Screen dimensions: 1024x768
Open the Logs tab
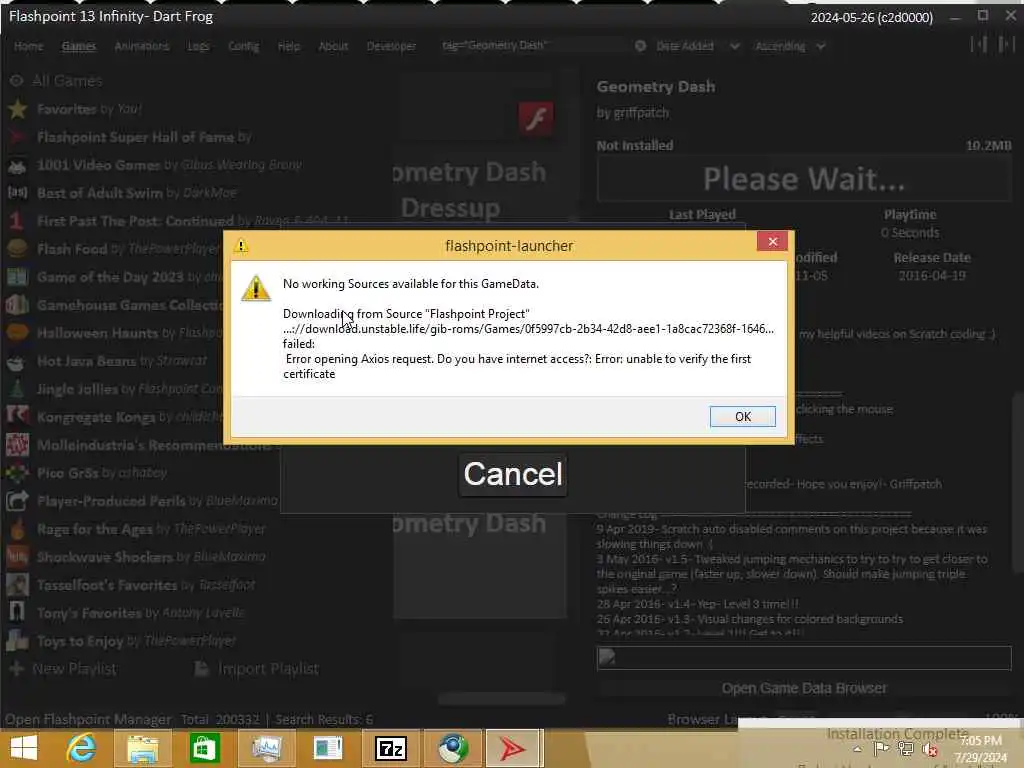[199, 46]
